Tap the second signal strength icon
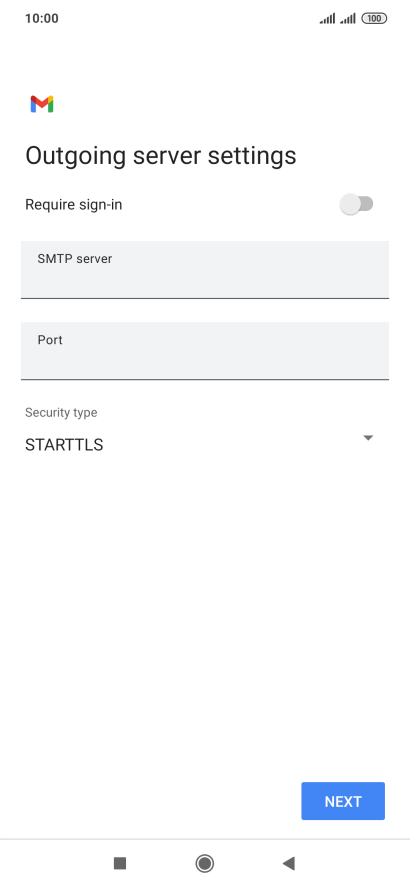This screenshot has width=410, height=888. pyautogui.click(x=348, y=19)
